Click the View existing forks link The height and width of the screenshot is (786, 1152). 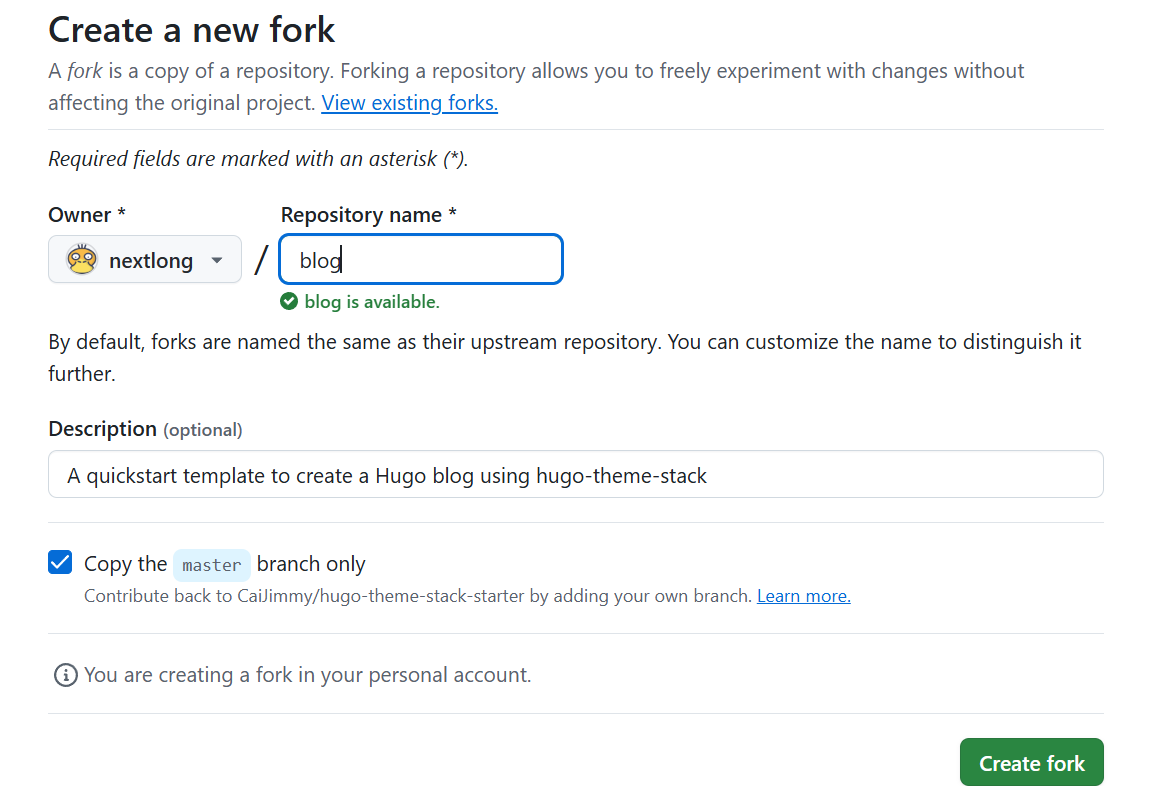[x=409, y=102]
